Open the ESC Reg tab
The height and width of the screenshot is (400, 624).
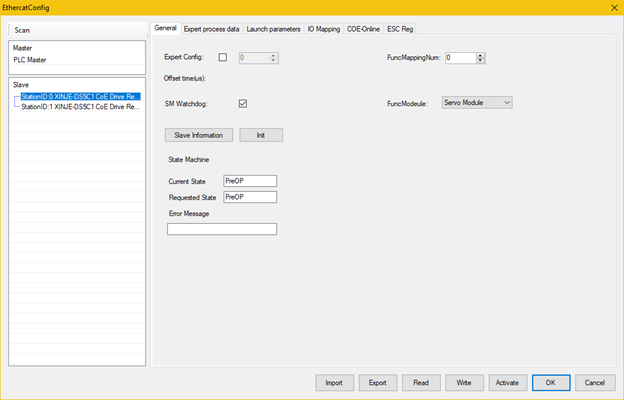(x=400, y=29)
